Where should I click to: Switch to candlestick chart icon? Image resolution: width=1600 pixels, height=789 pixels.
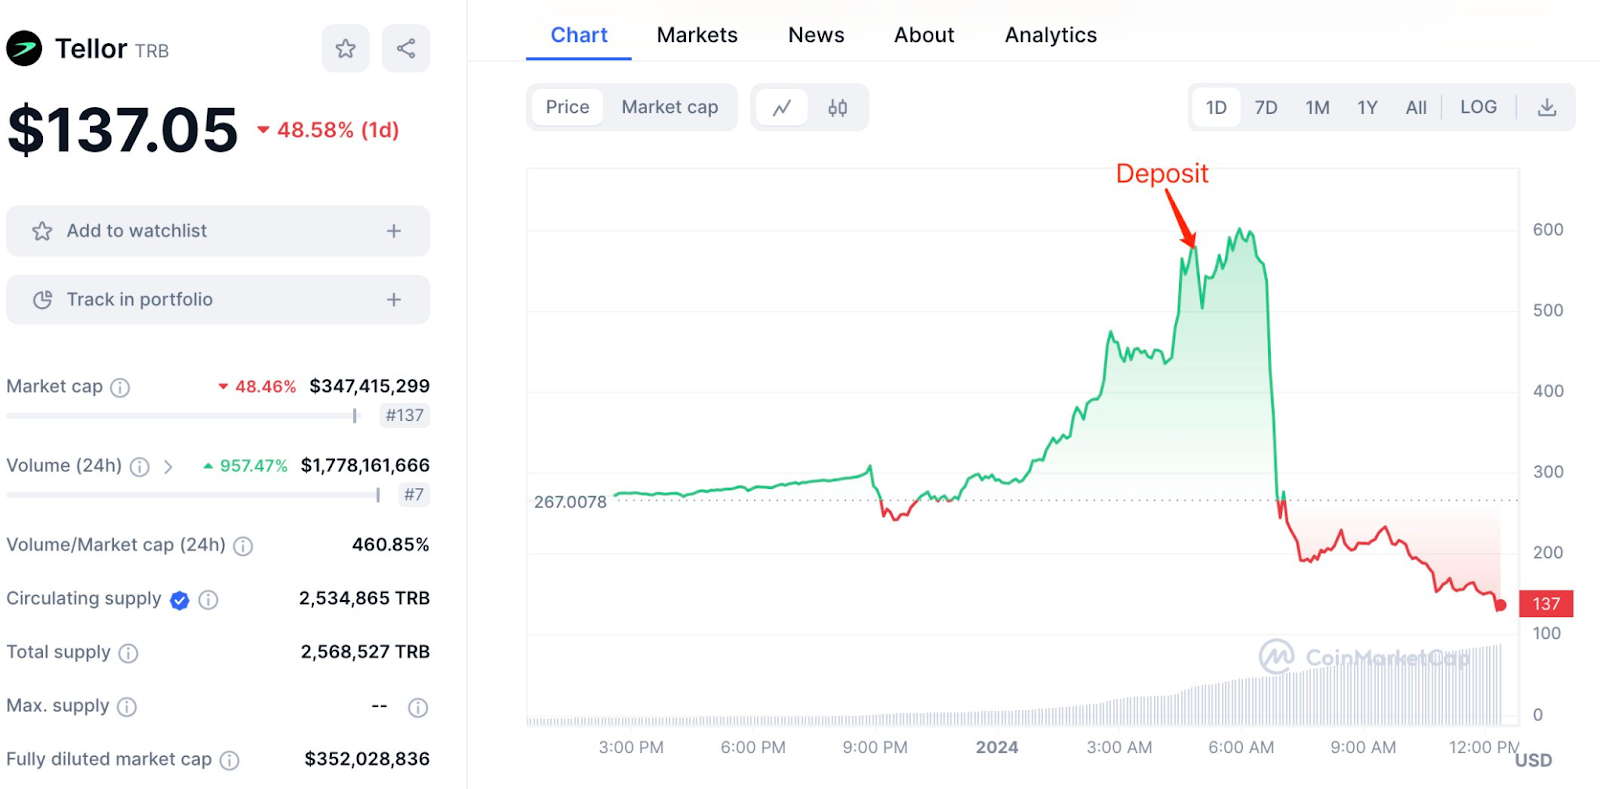click(838, 107)
